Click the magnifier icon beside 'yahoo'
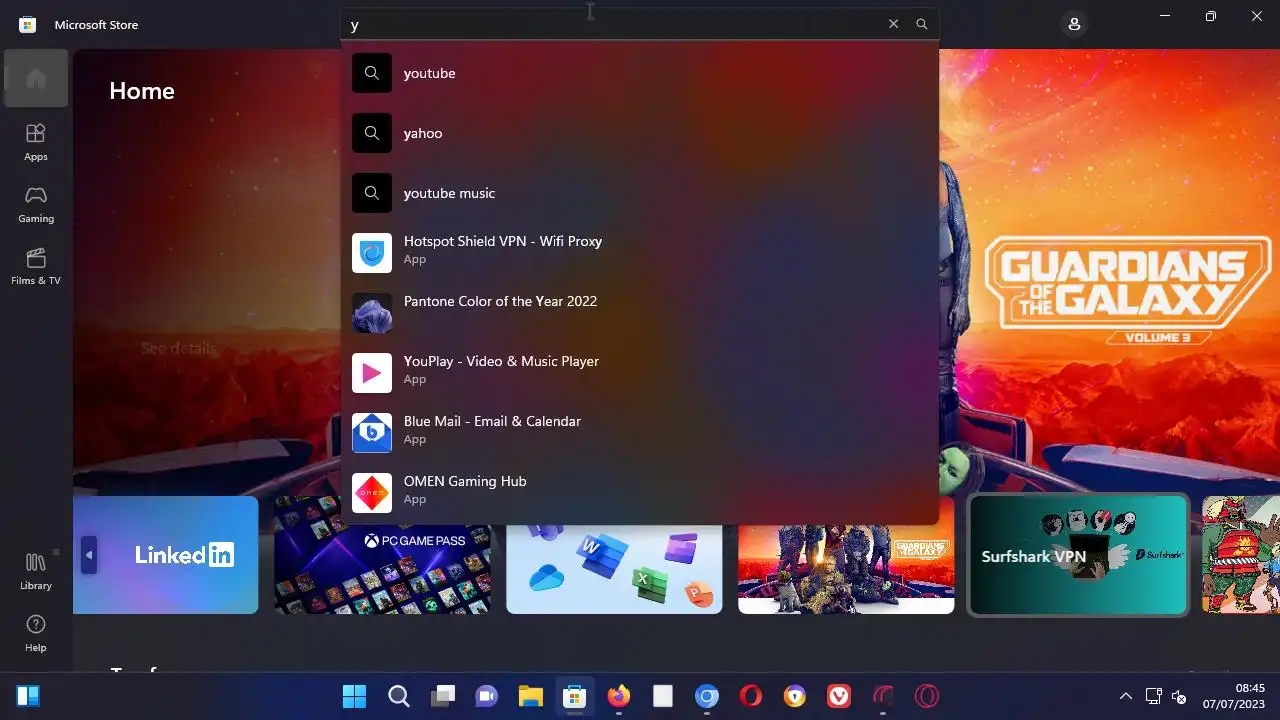 pos(372,133)
